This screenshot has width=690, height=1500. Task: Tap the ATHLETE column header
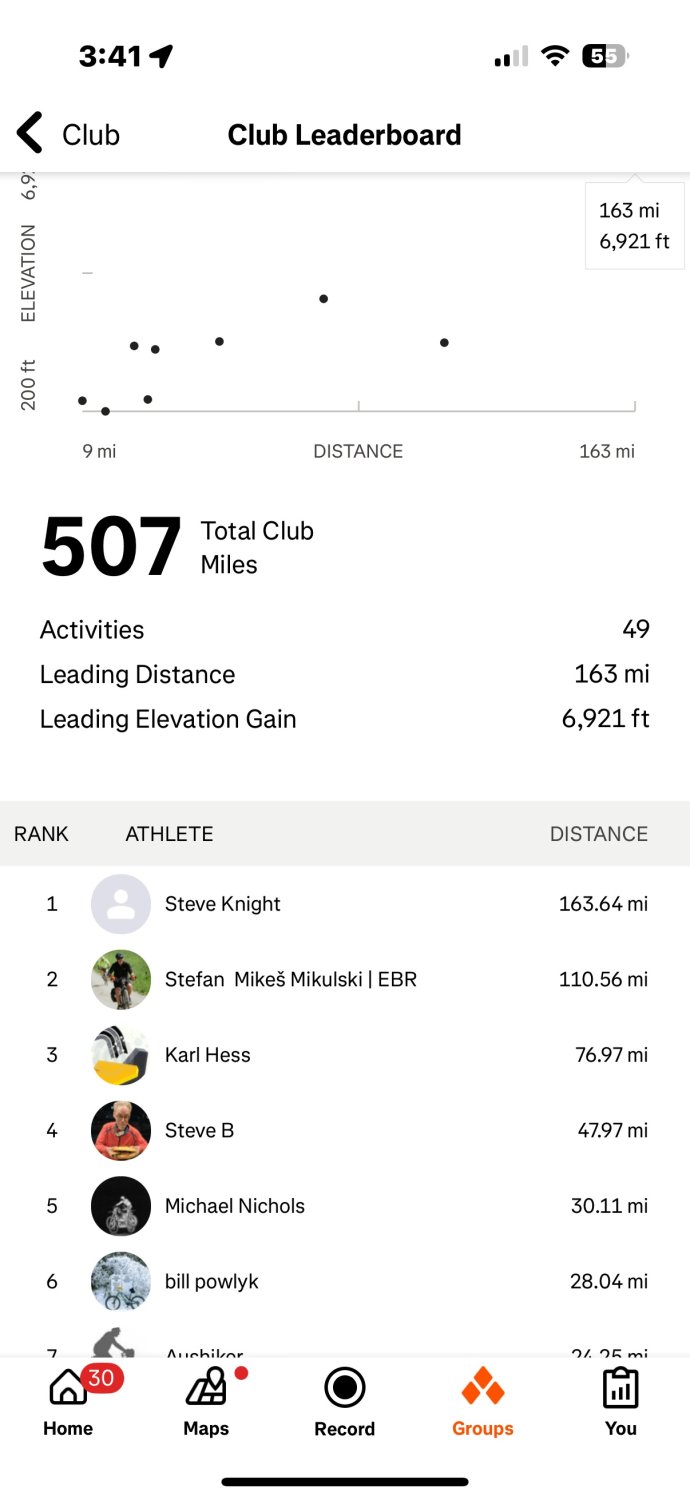tap(169, 834)
